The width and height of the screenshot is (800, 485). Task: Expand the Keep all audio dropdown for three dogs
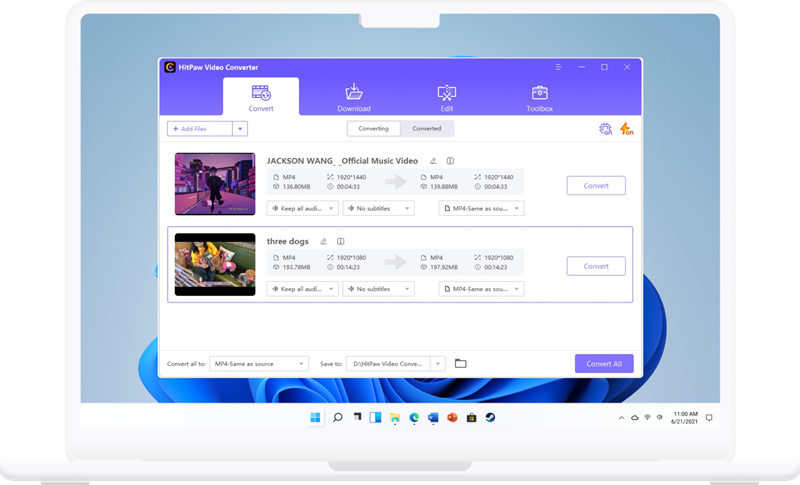302,289
